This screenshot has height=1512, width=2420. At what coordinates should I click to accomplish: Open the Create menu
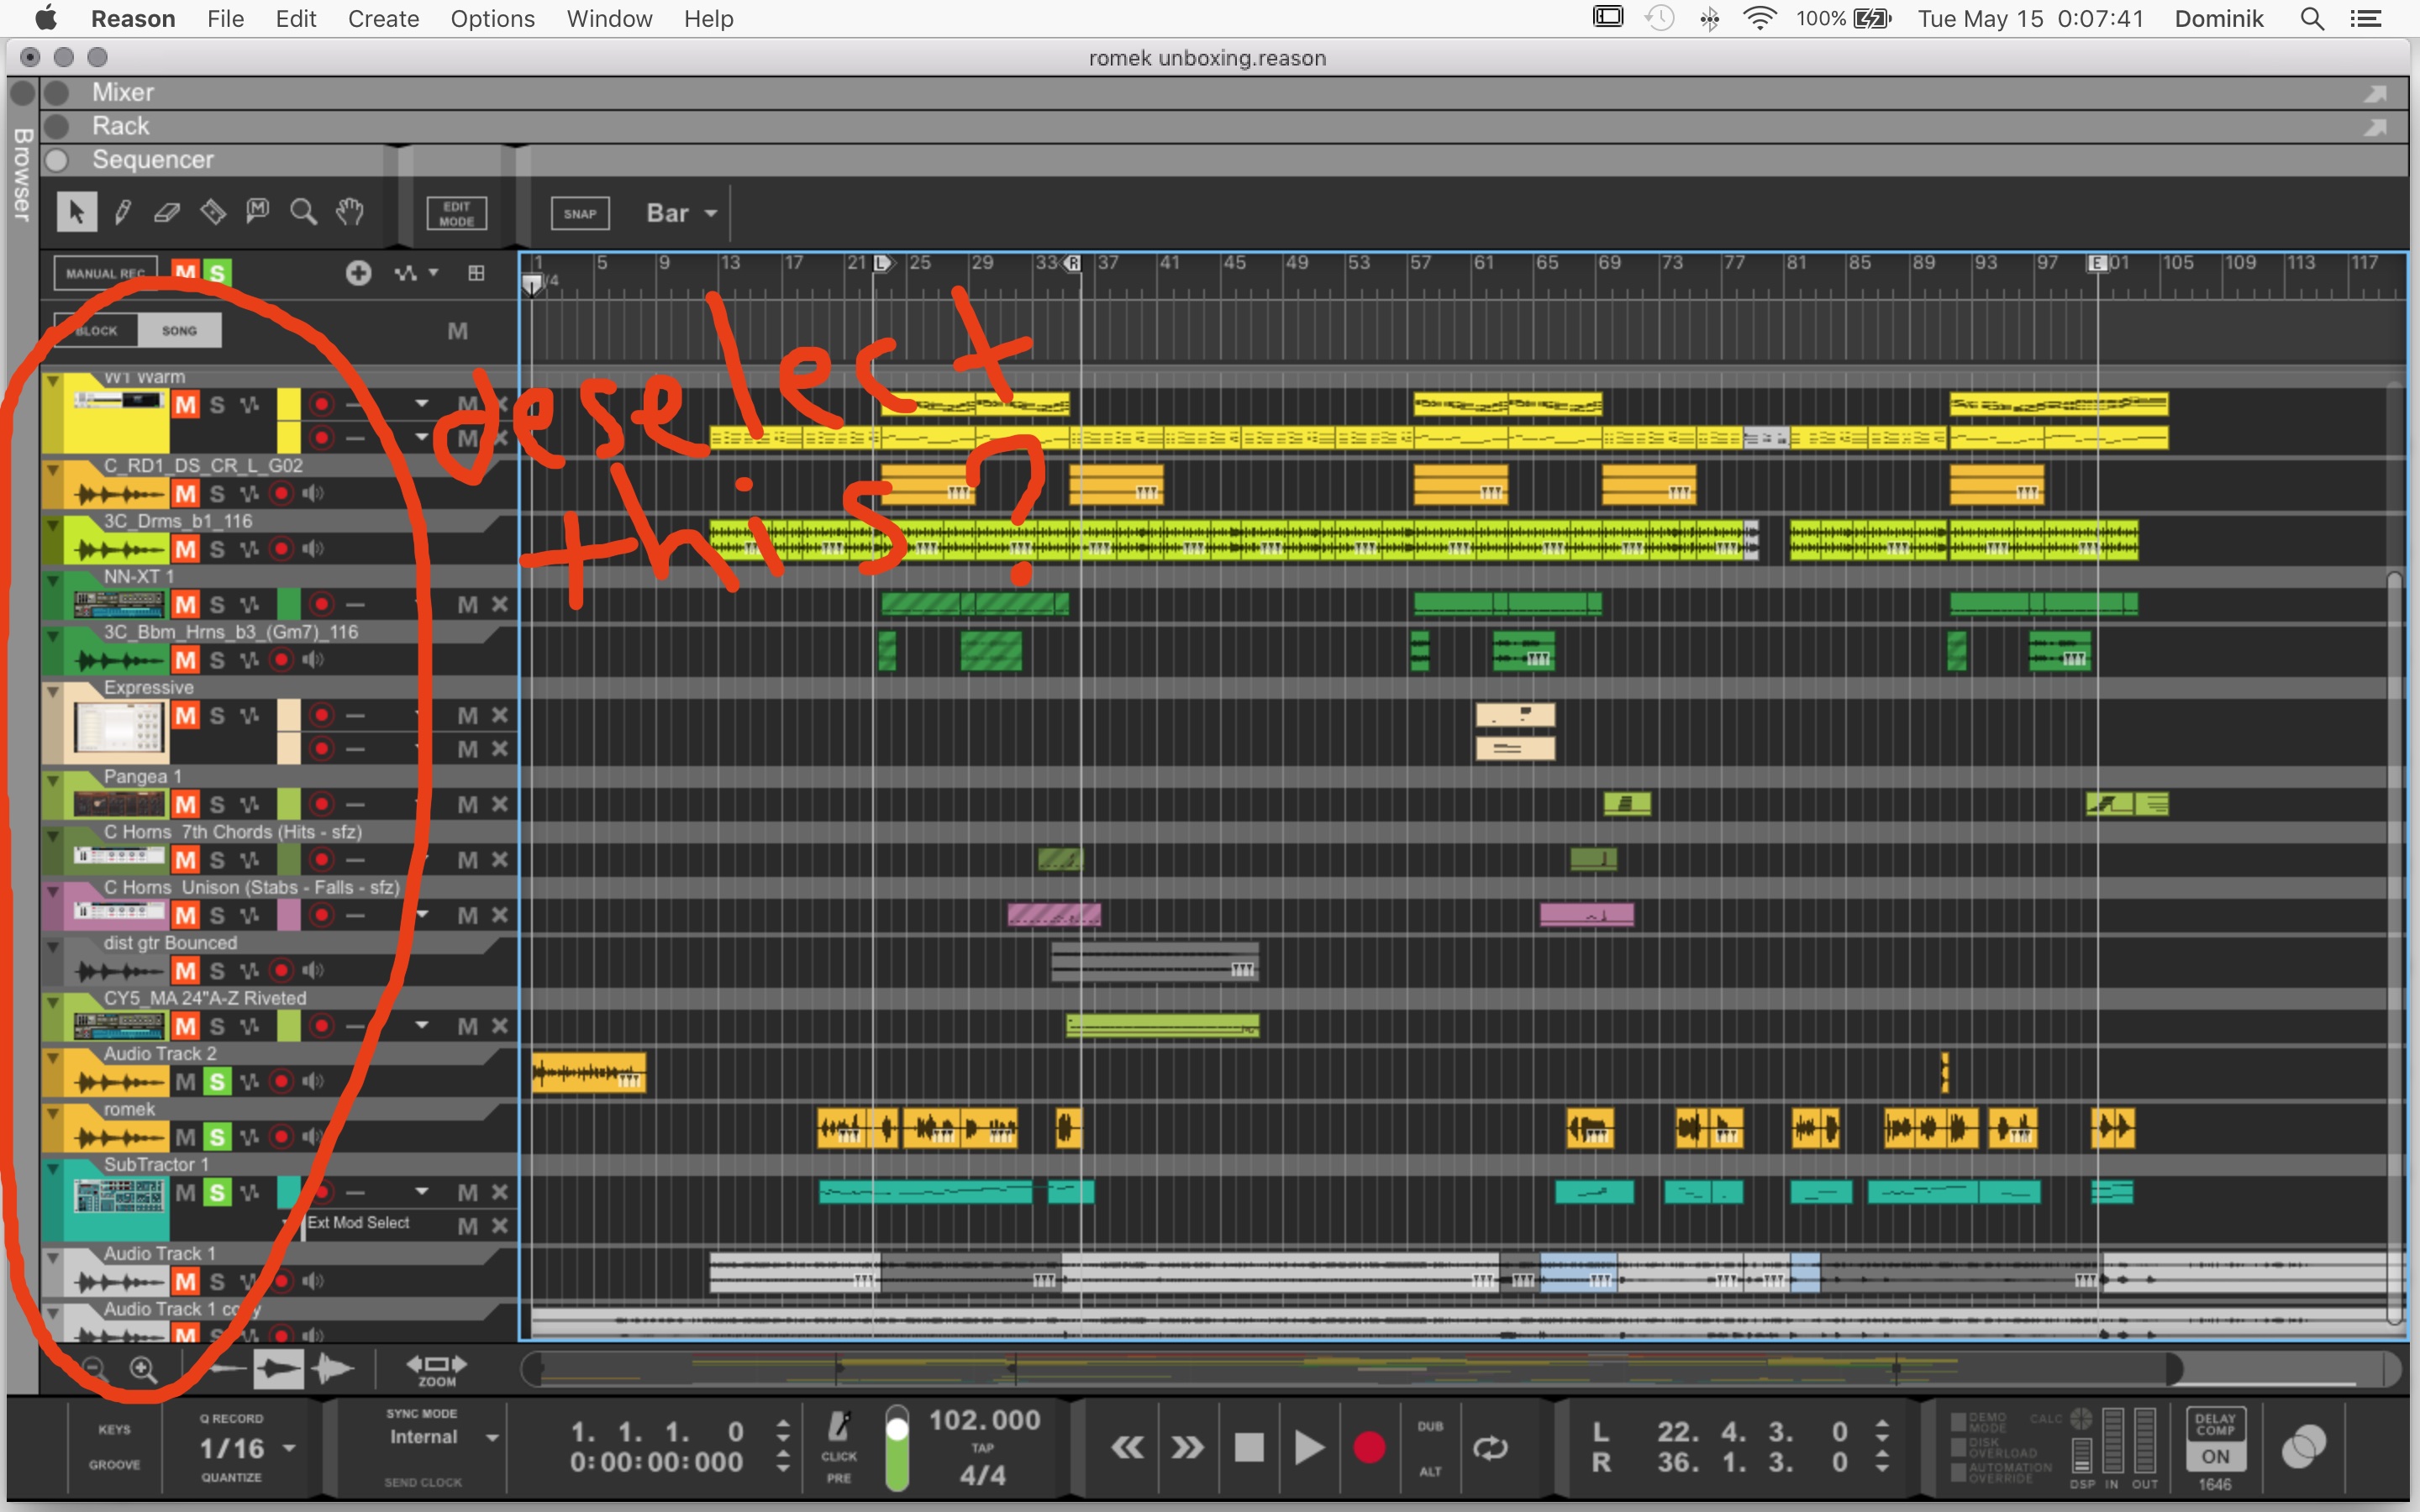pyautogui.click(x=383, y=19)
